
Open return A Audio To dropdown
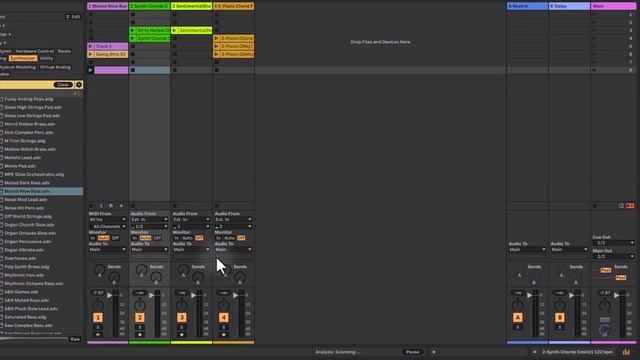tap(527, 249)
